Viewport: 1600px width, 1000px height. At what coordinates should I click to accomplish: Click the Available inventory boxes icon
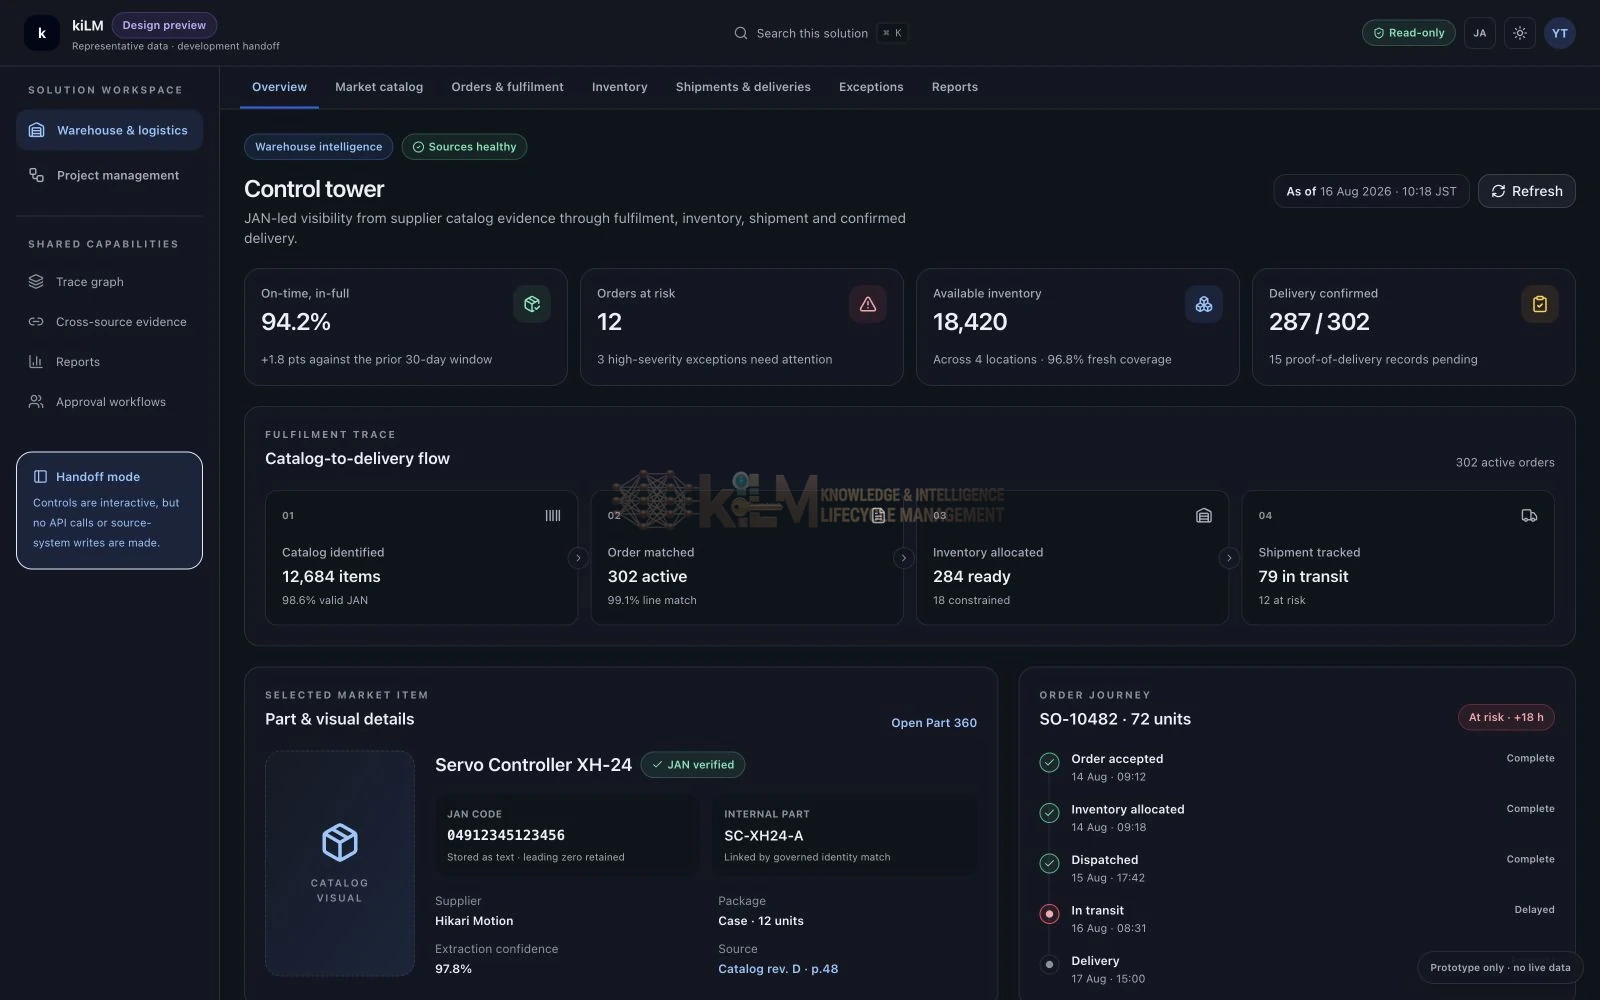click(1203, 304)
